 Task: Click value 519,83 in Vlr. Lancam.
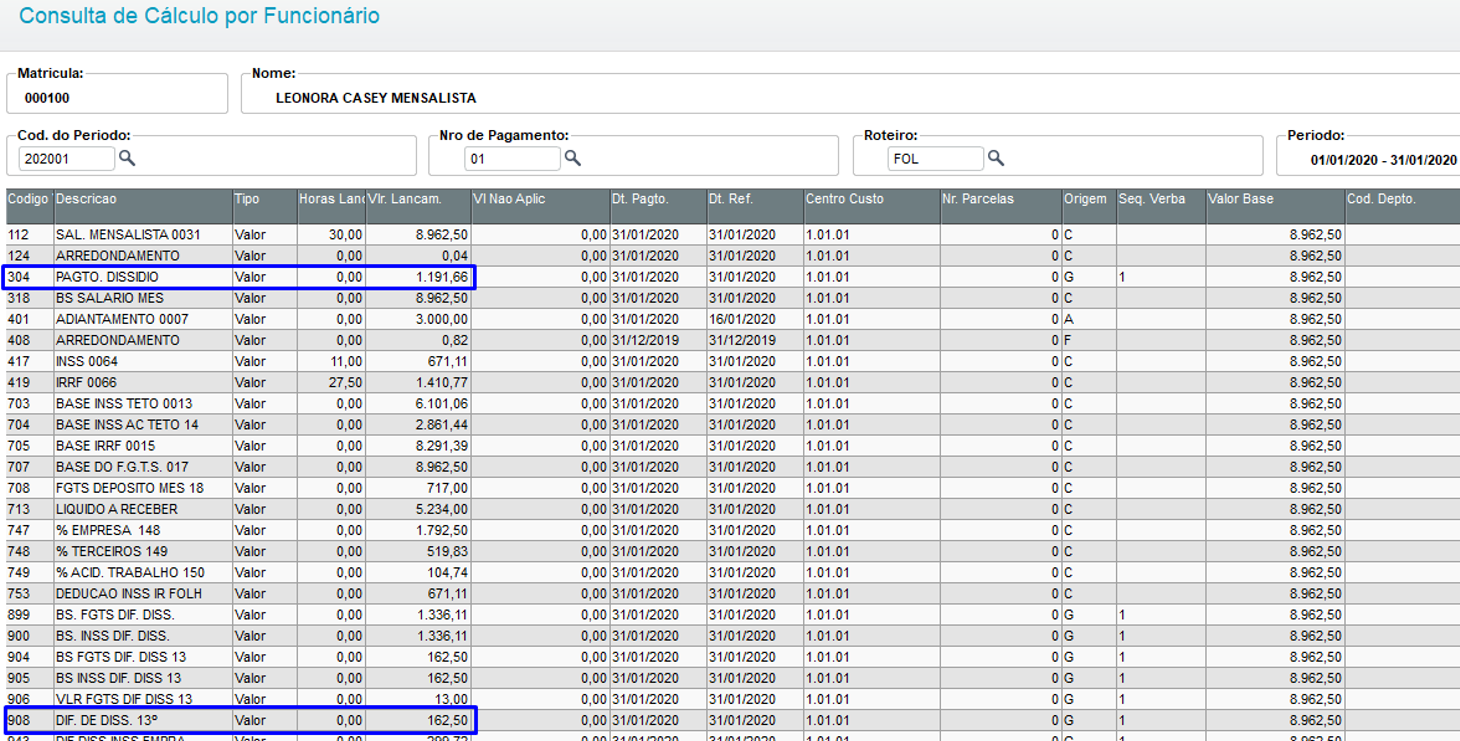coord(448,551)
